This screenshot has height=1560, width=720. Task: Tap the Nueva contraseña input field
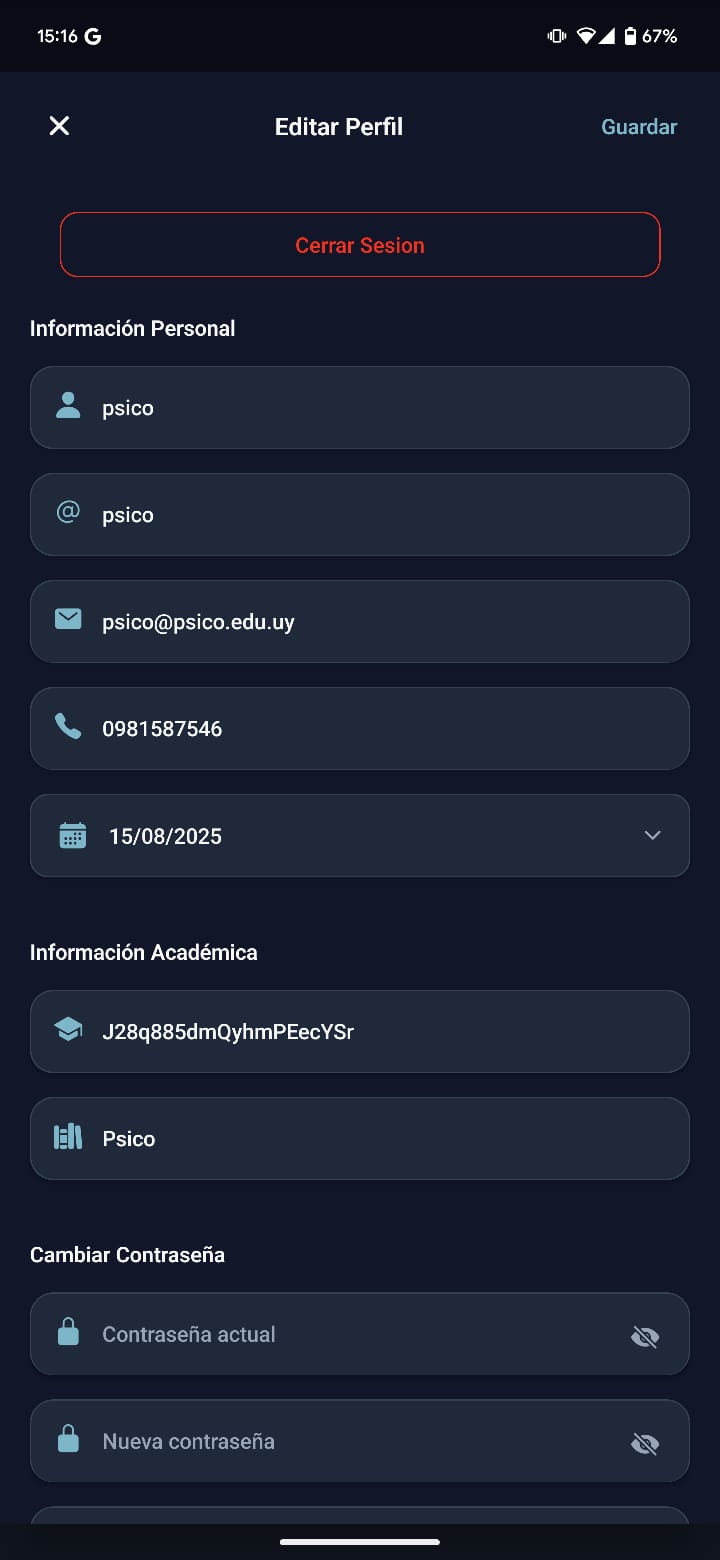click(x=350, y=1442)
